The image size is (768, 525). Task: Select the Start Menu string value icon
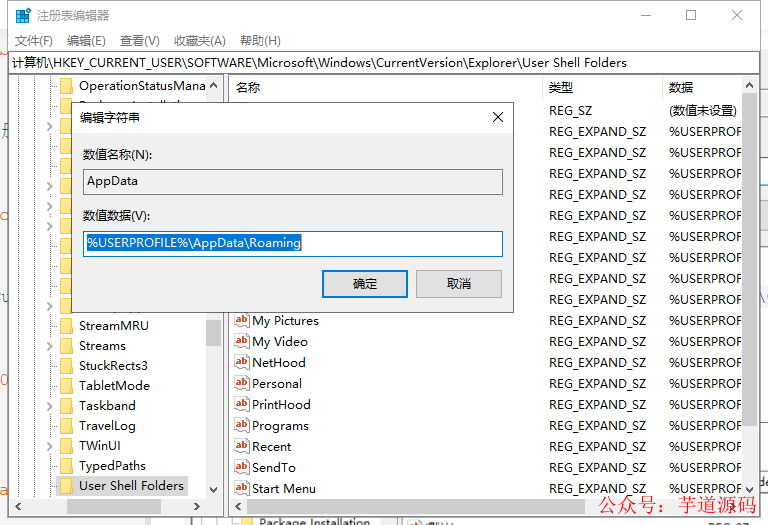(x=241, y=488)
